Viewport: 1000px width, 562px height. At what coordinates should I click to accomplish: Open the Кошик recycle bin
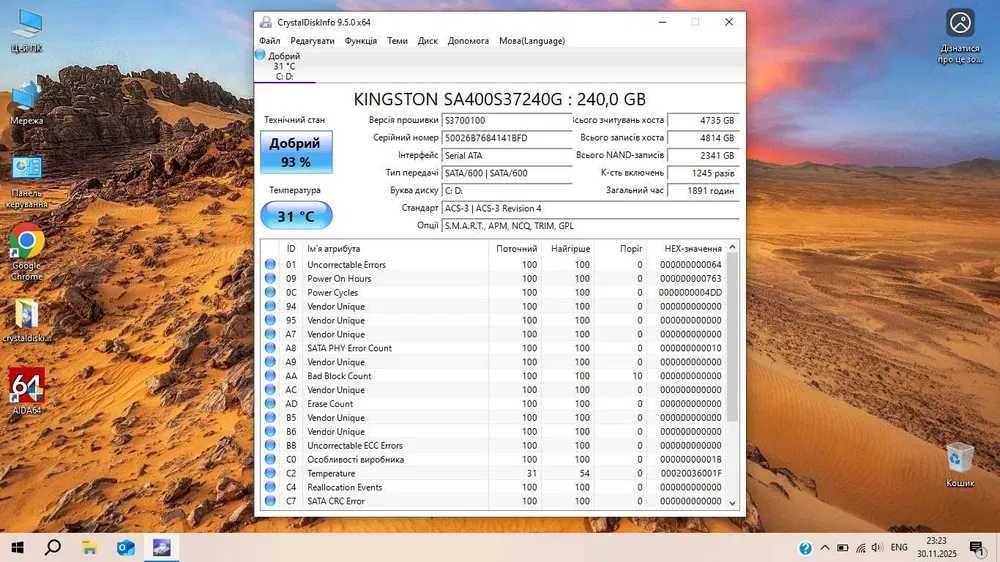(x=960, y=464)
